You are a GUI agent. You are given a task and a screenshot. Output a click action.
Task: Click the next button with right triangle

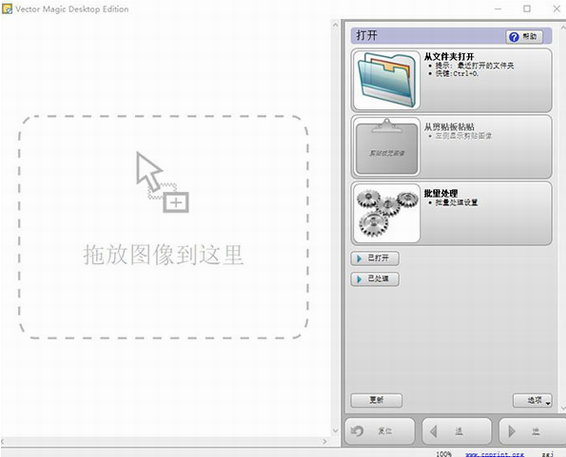click(532, 431)
